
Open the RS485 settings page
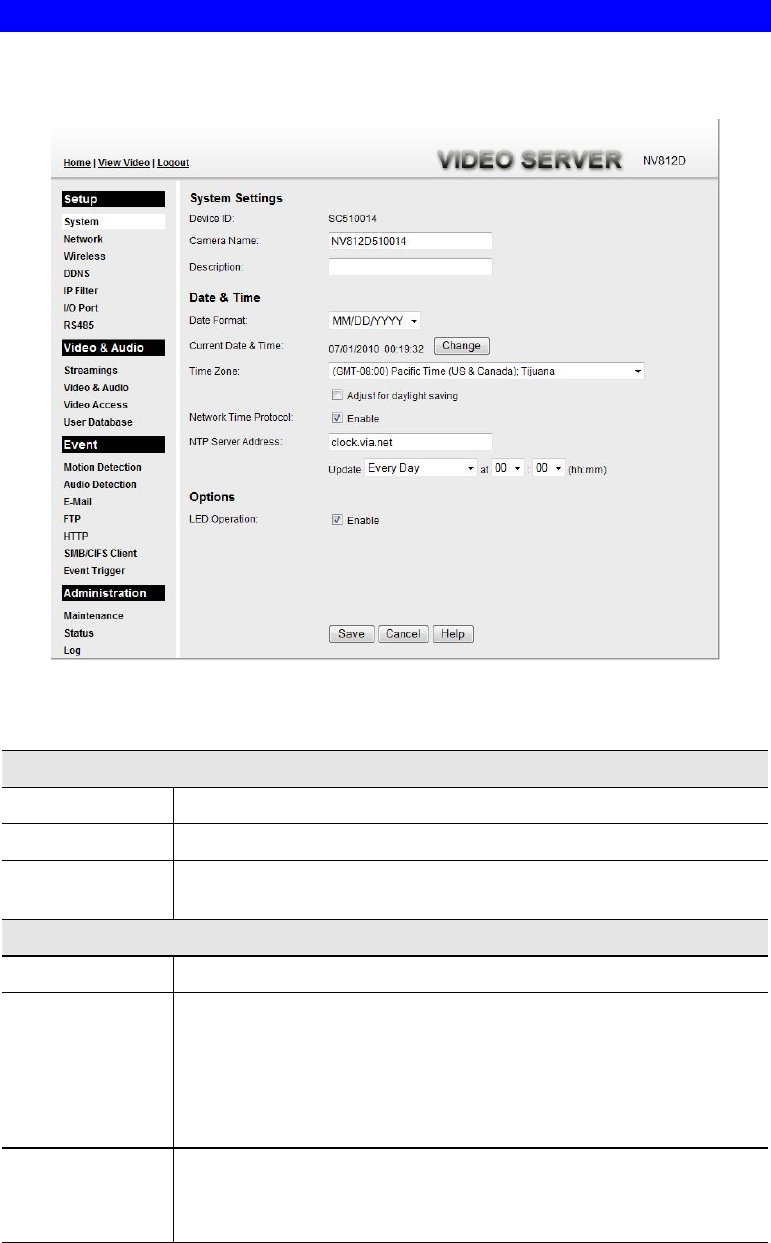point(78,325)
